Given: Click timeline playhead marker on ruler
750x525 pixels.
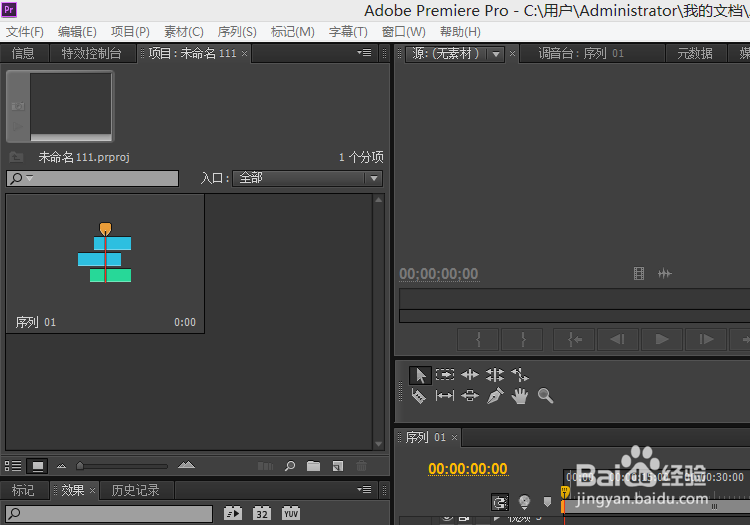Looking at the screenshot, I should point(565,492).
